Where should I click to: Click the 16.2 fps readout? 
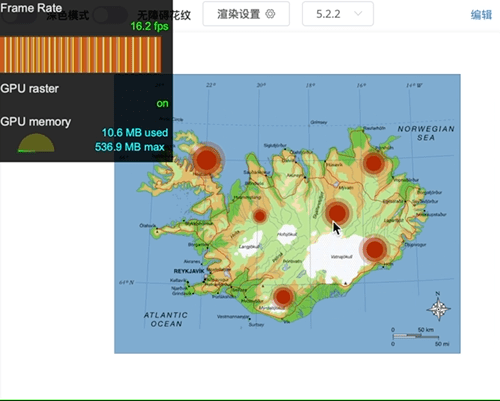[149, 26]
